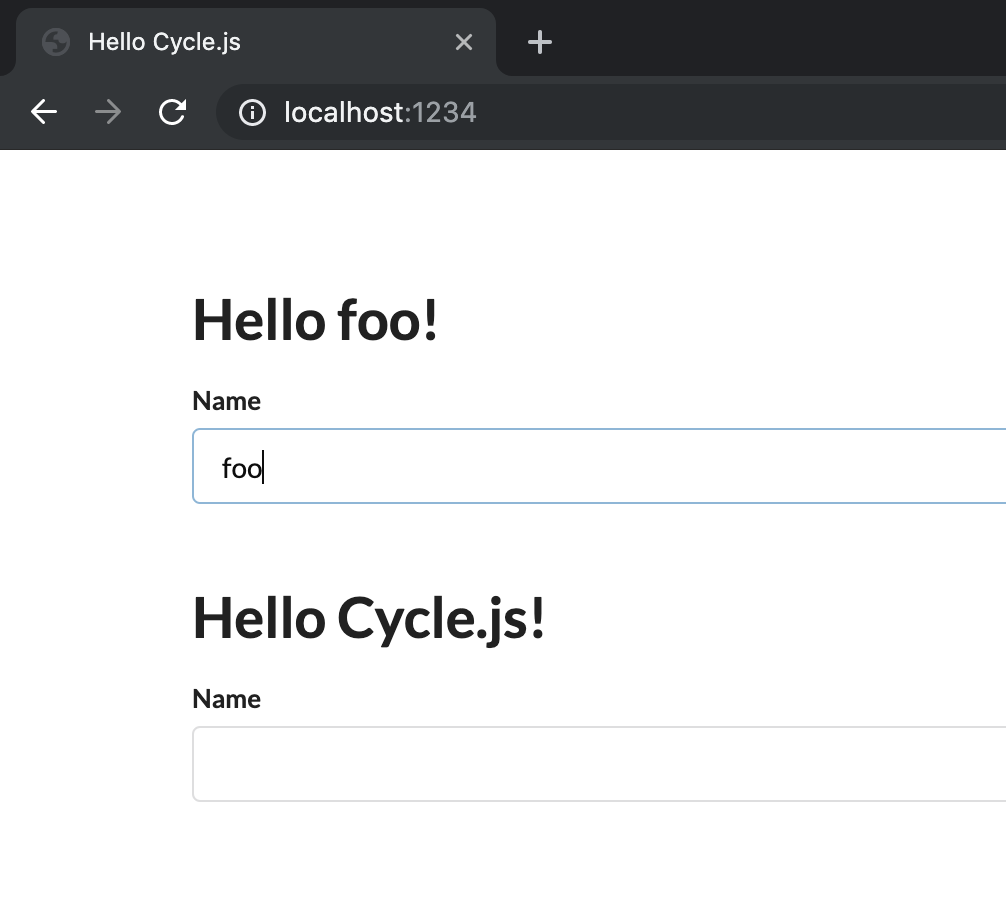Close the Hello Cycle.js tab
The width and height of the screenshot is (1006, 906).
(x=463, y=42)
